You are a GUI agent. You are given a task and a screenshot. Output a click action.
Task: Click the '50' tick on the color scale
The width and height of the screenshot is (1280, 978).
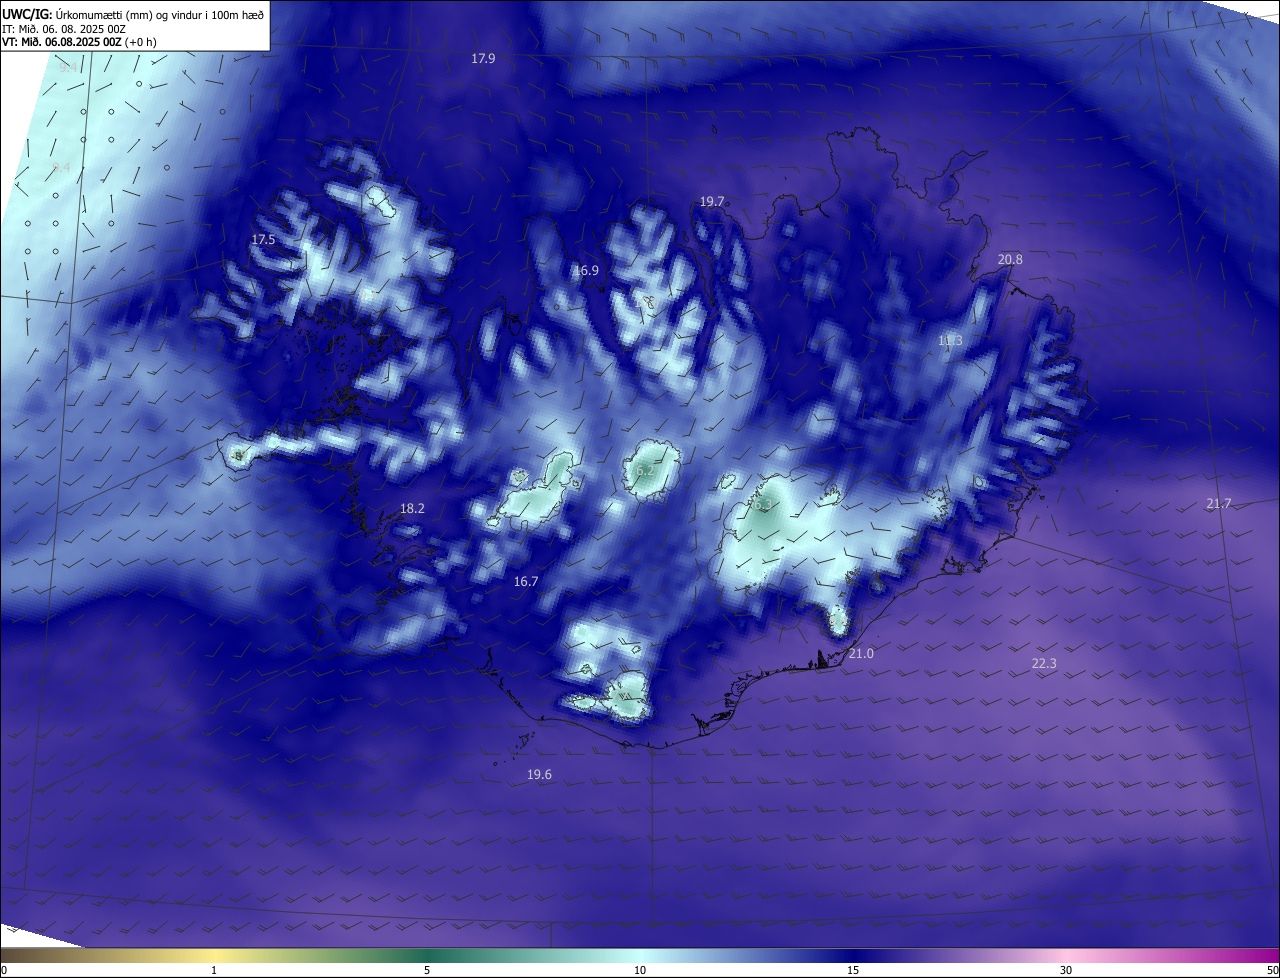[1272, 971]
